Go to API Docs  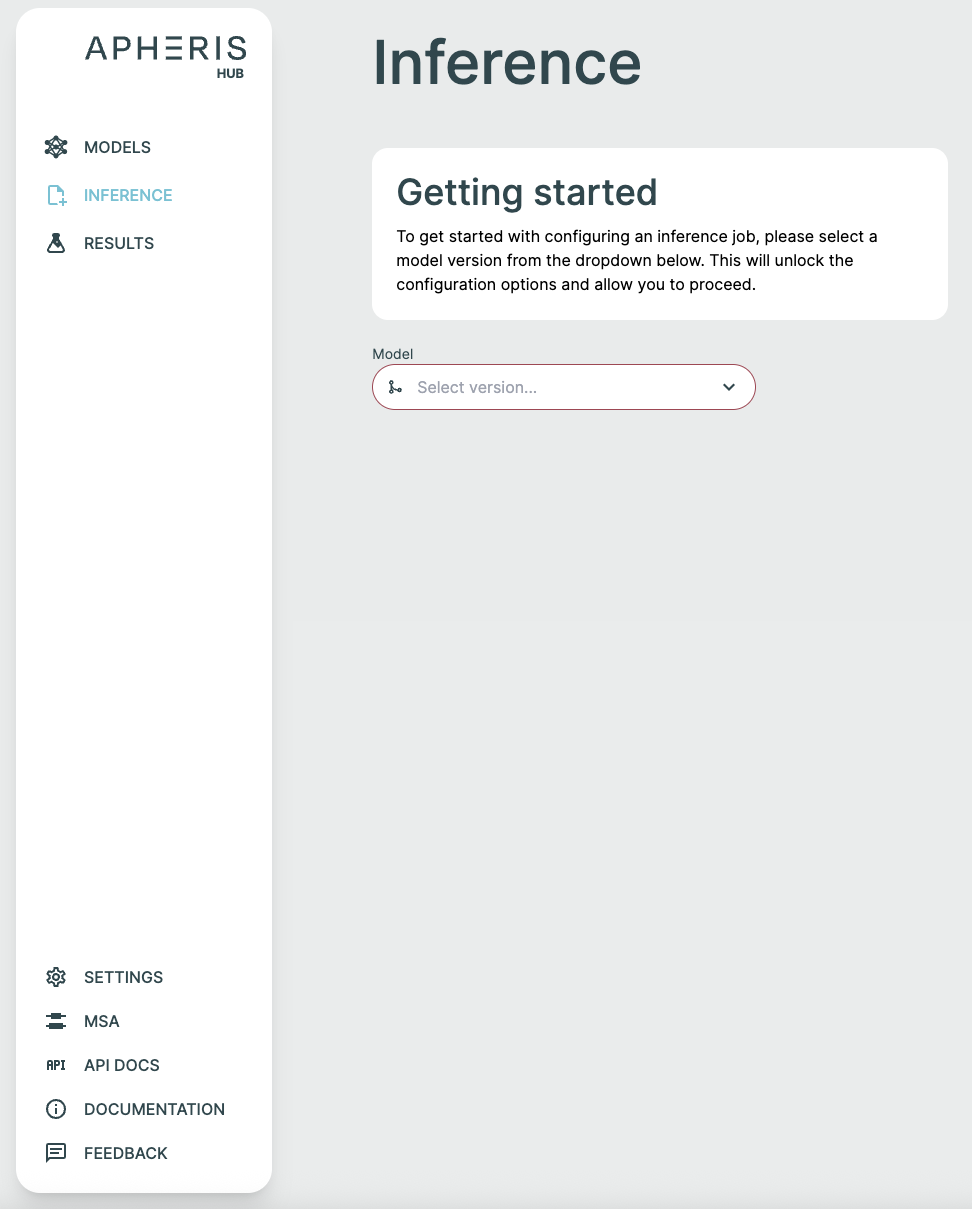click(121, 1065)
